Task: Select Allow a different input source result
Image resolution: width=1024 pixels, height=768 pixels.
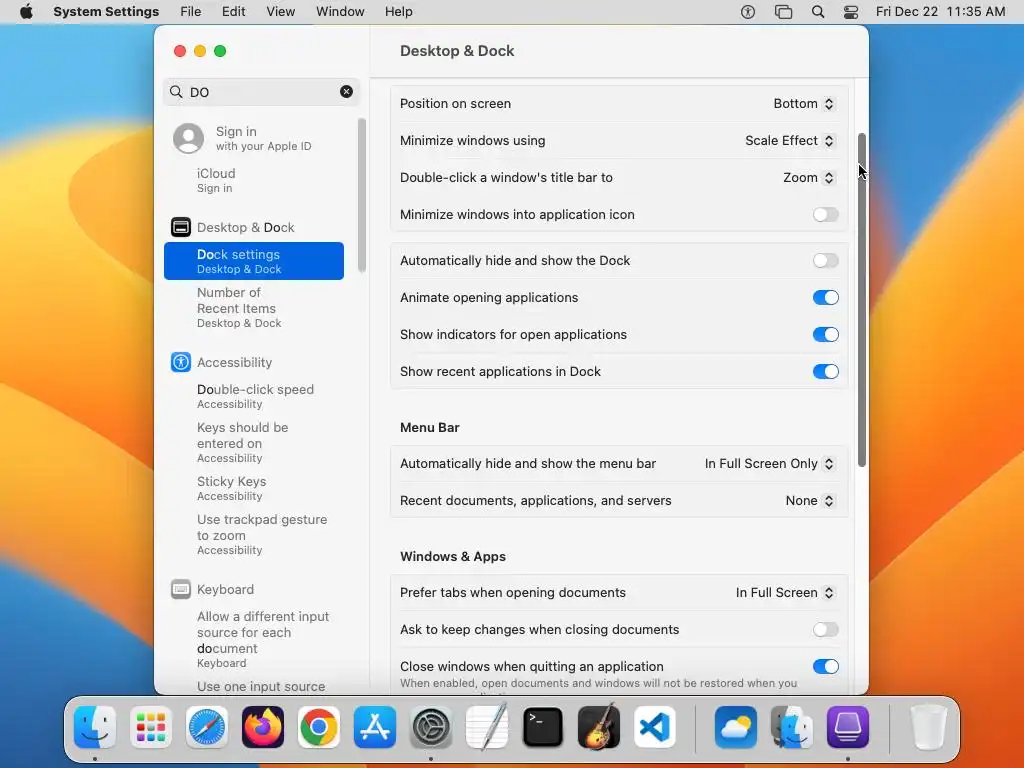Action: pos(254,639)
